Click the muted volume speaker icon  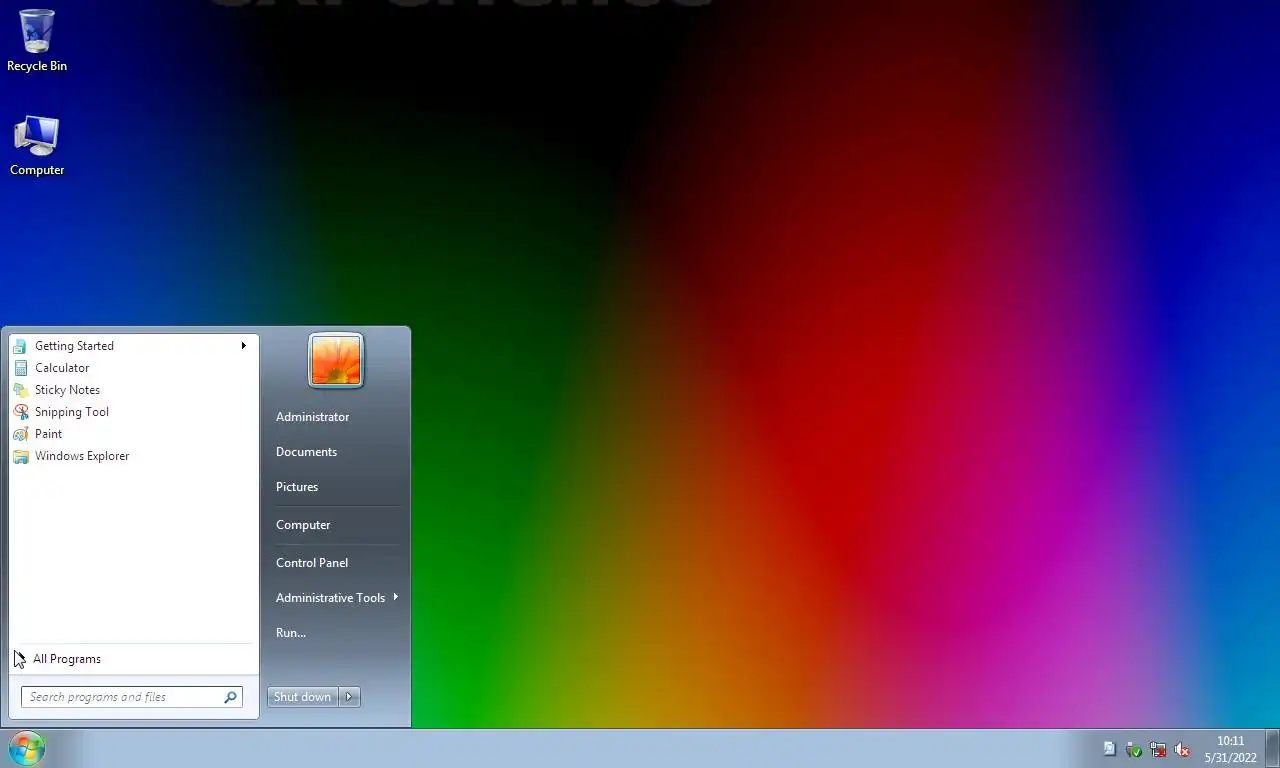pyautogui.click(x=1182, y=749)
